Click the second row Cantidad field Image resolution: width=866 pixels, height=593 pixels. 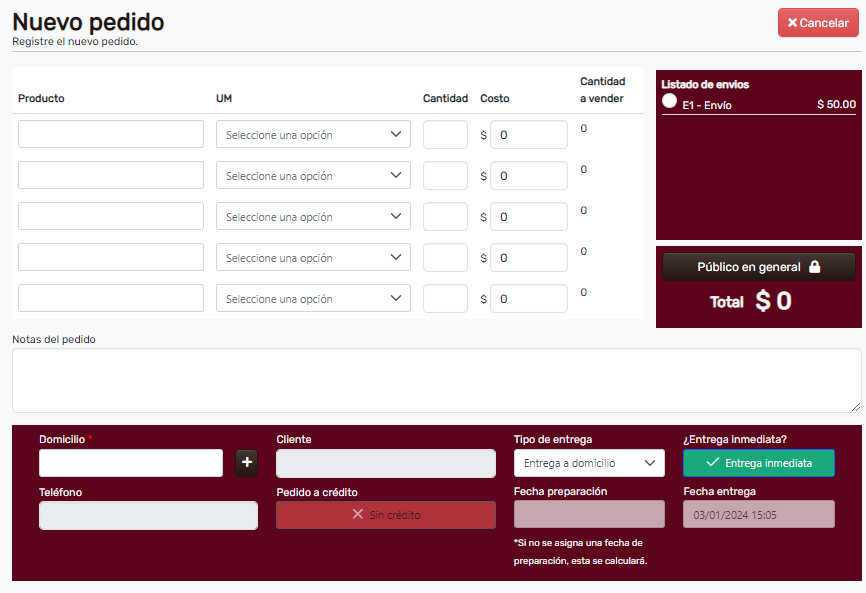[x=445, y=175]
